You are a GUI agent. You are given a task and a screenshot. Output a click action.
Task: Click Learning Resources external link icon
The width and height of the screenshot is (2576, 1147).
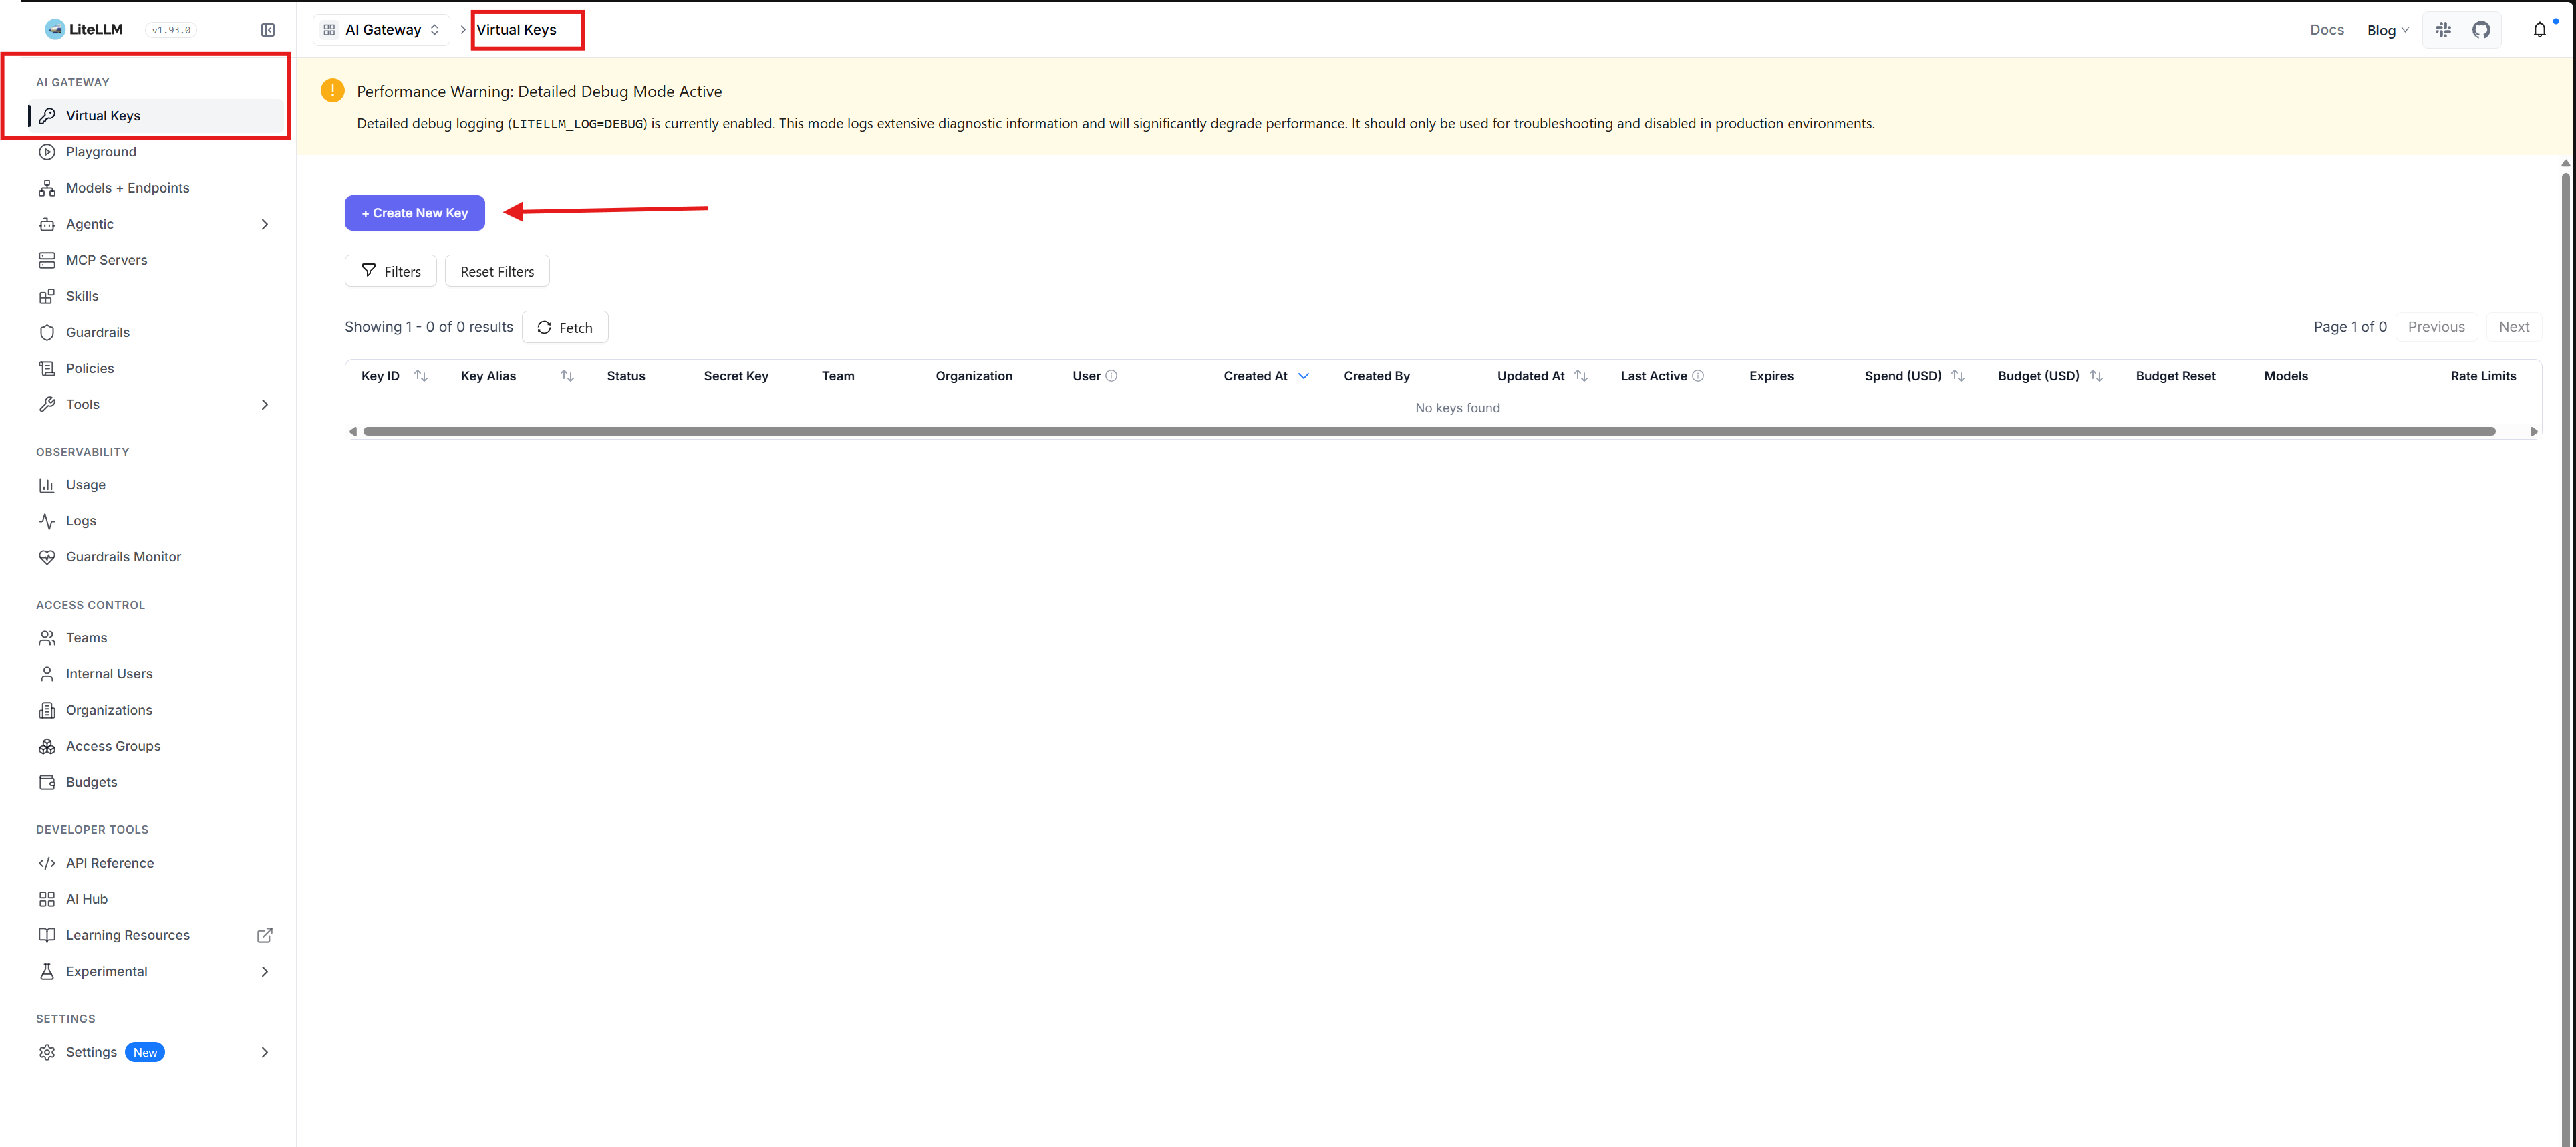(x=265, y=935)
